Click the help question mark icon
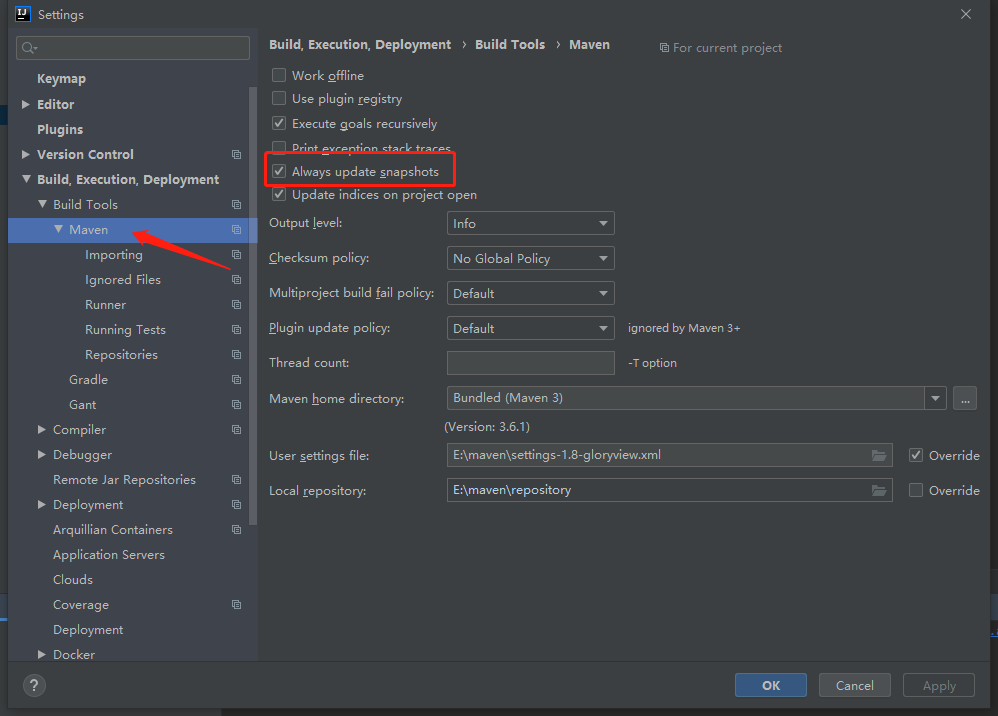This screenshot has height=716, width=998. [34, 685]
